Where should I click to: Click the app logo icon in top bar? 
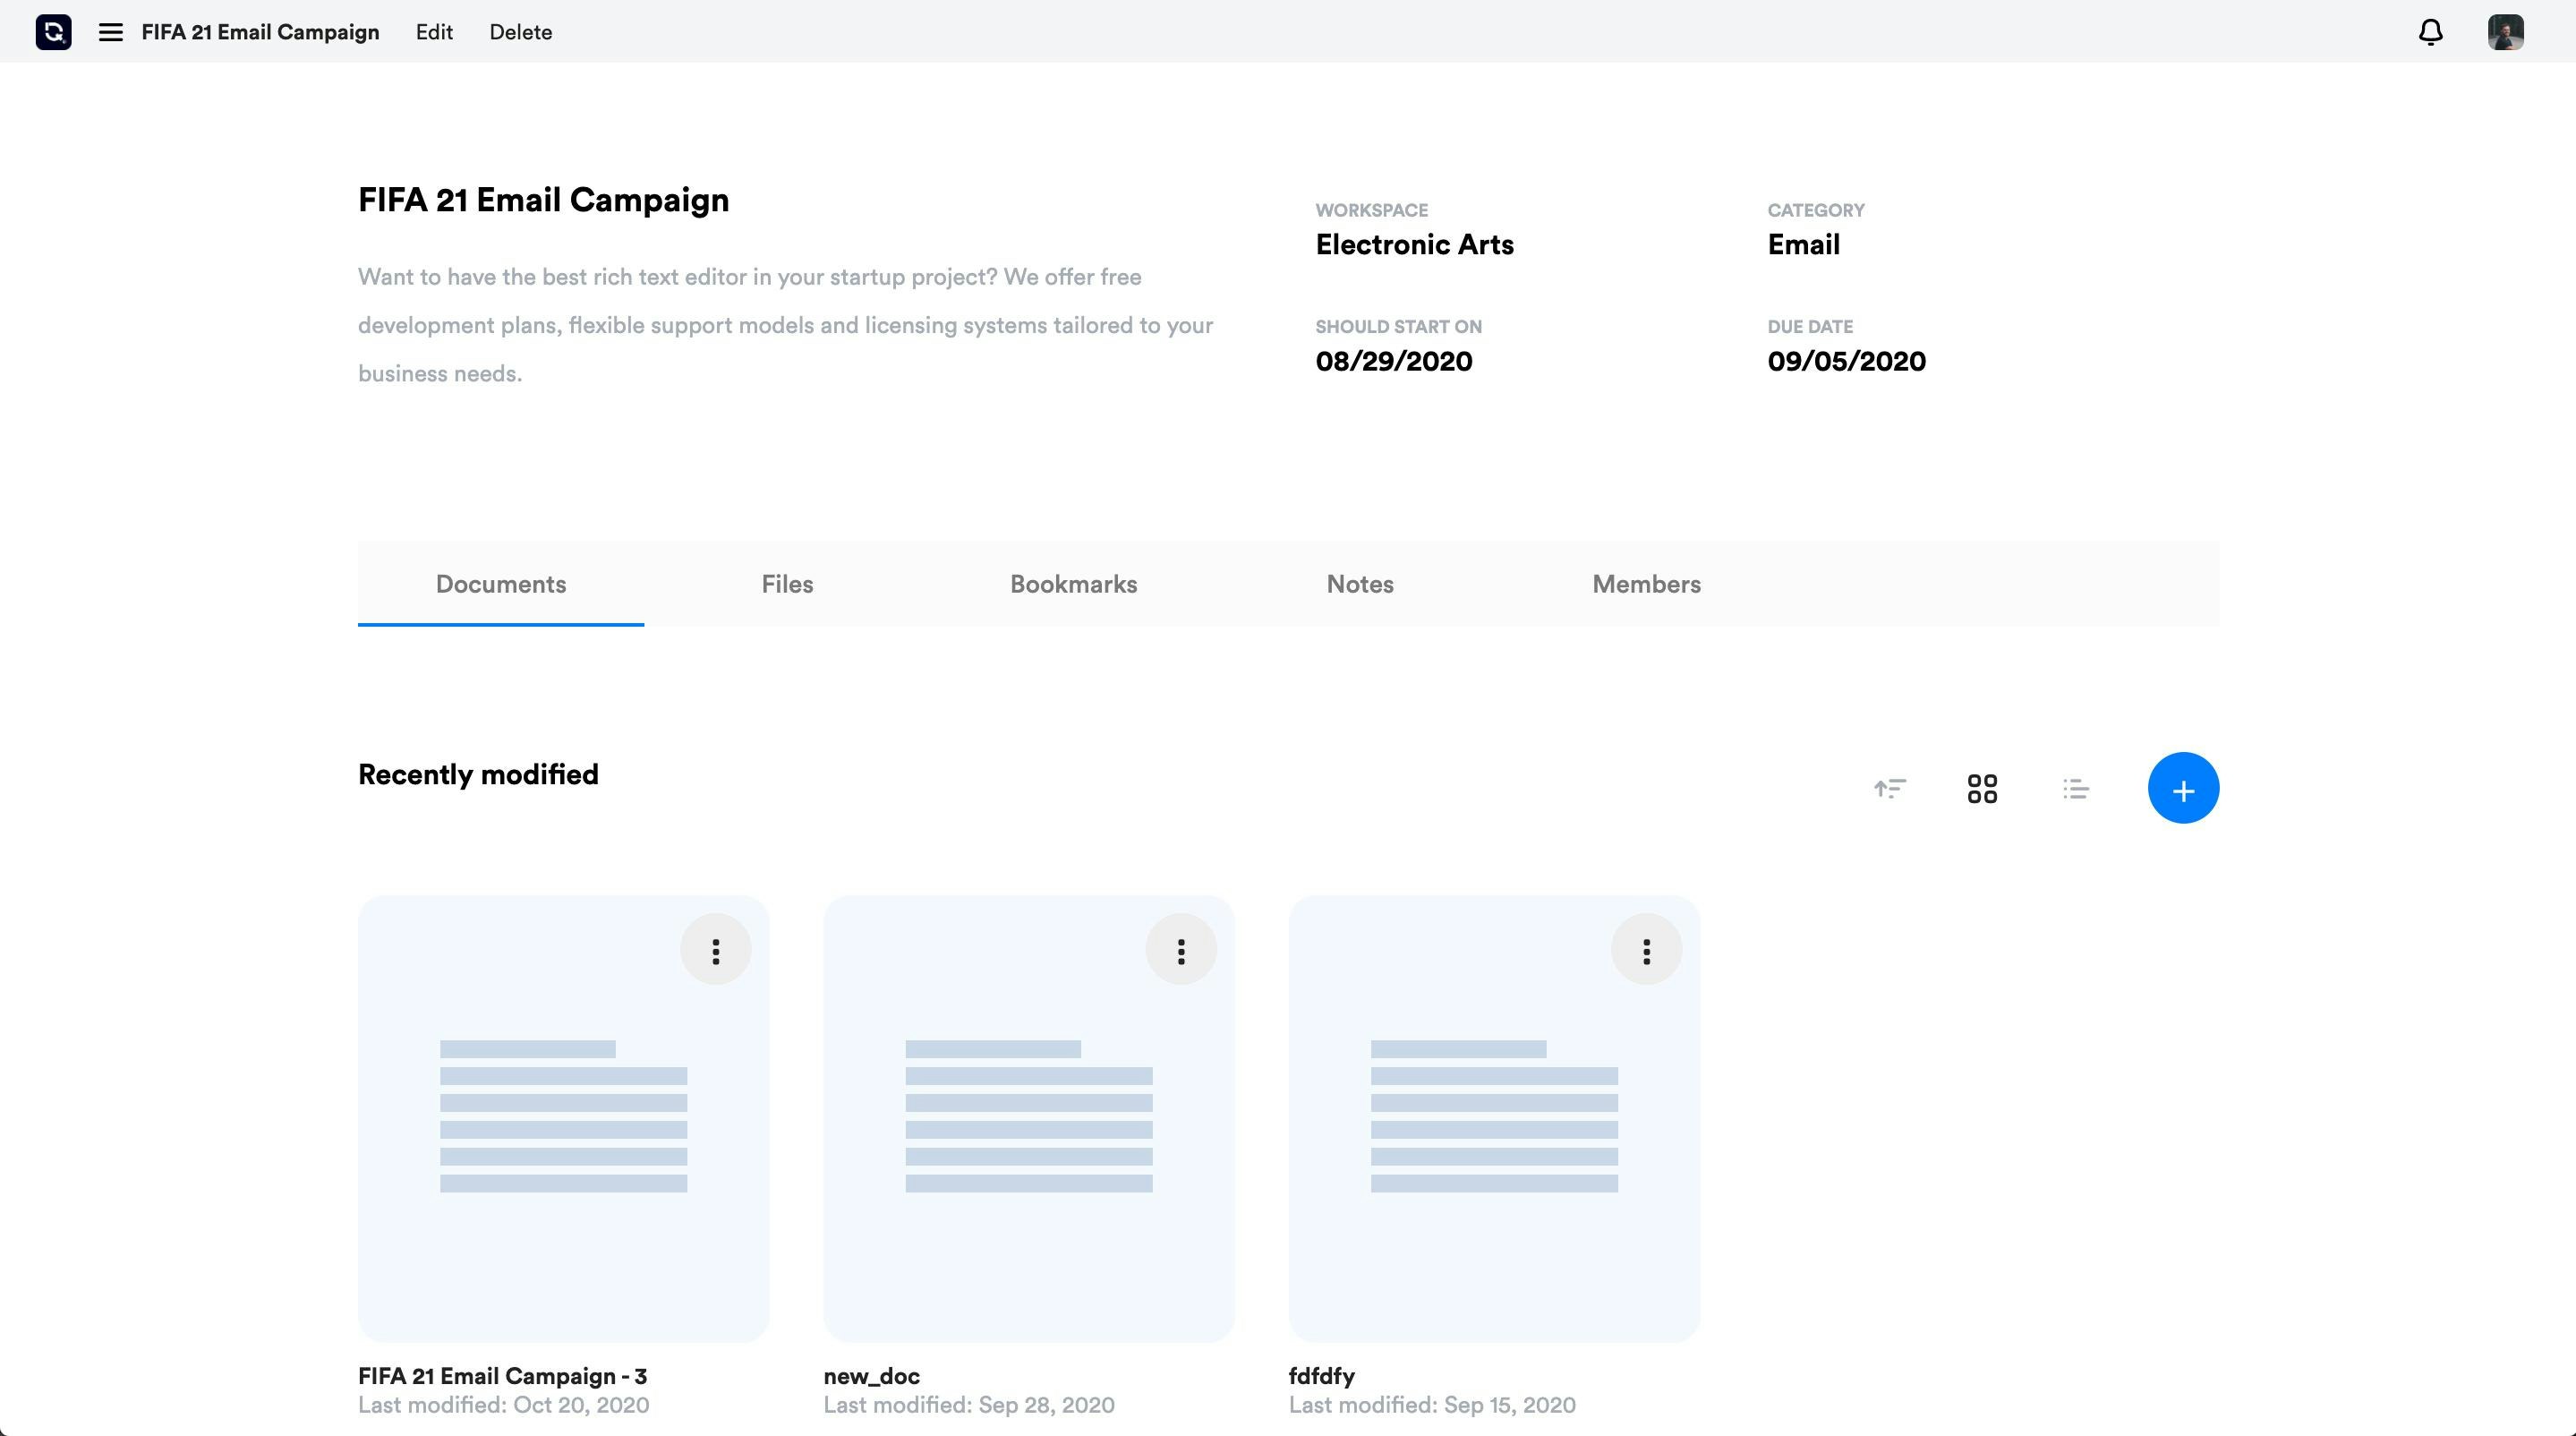53,31
